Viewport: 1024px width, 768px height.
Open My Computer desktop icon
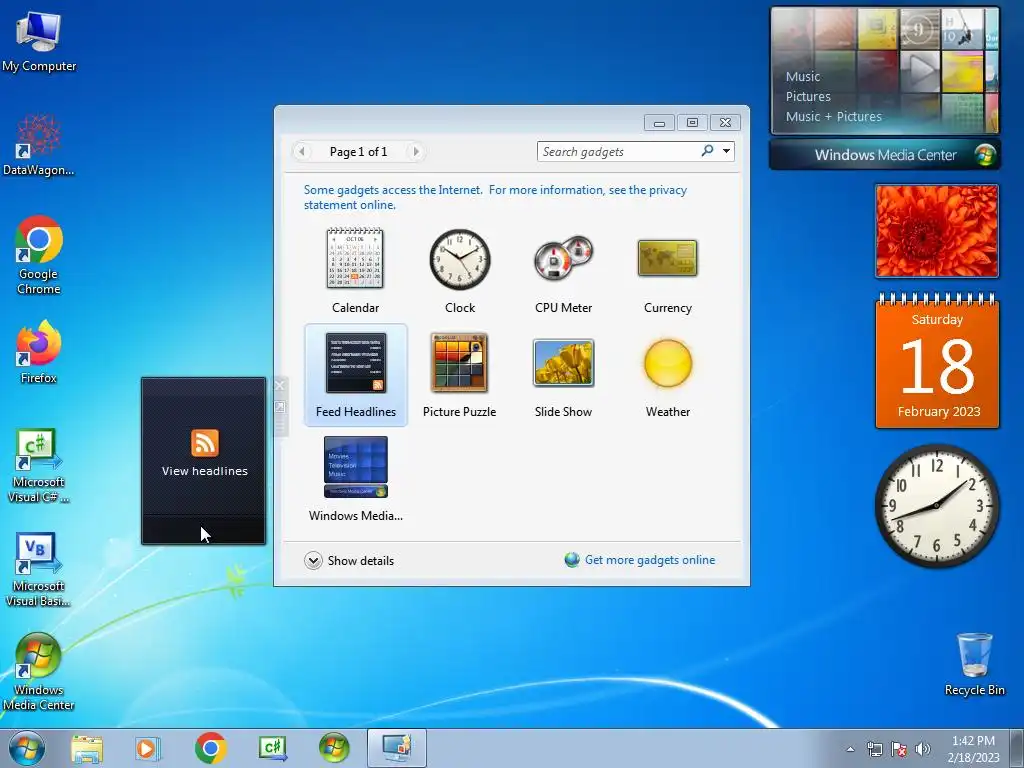point(39,42)
